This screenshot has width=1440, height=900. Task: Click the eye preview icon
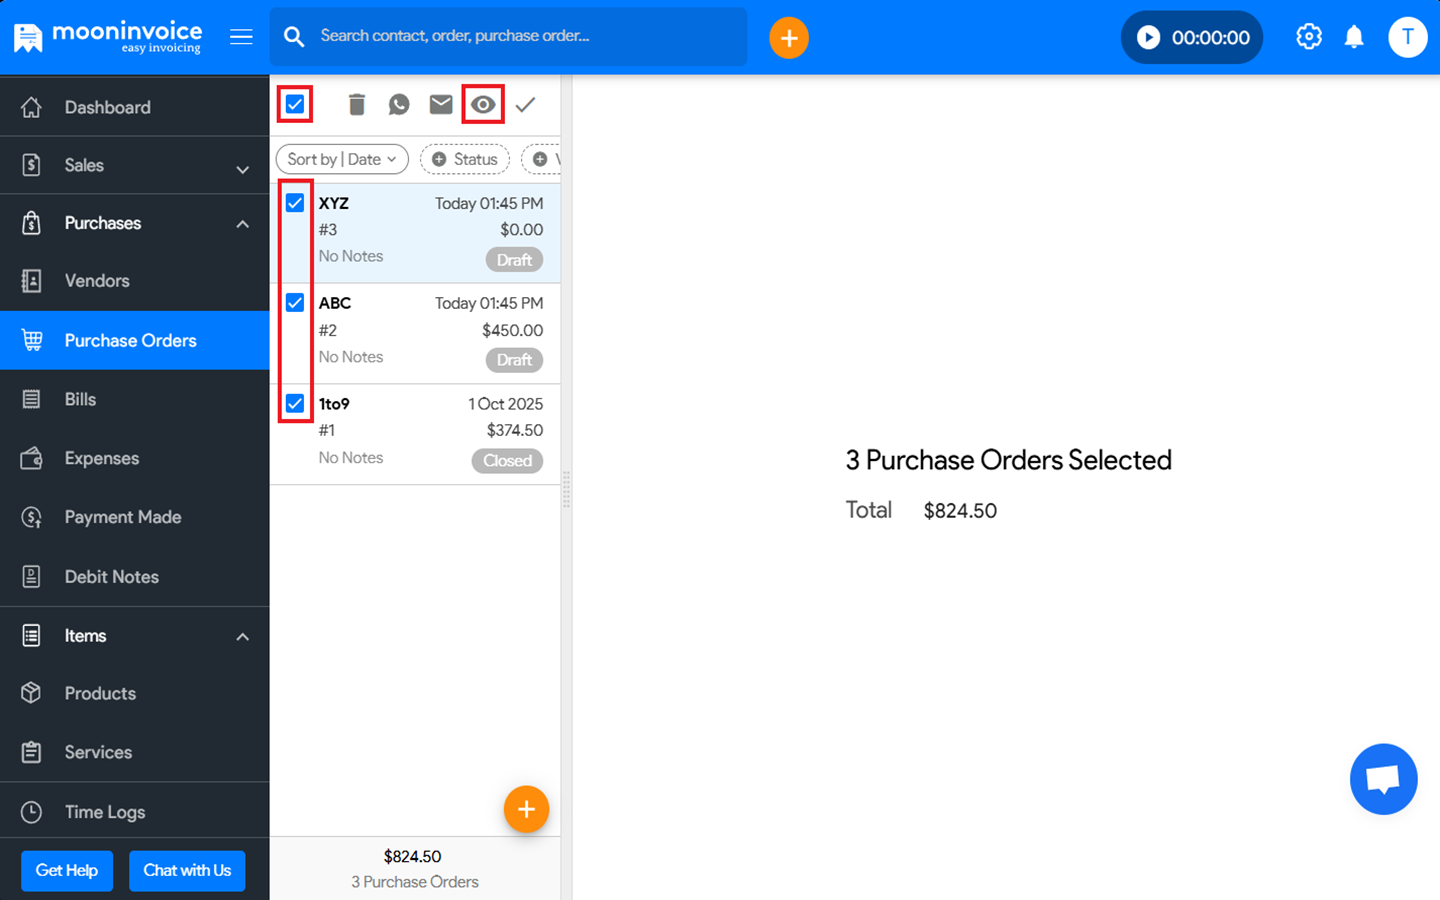483,105
